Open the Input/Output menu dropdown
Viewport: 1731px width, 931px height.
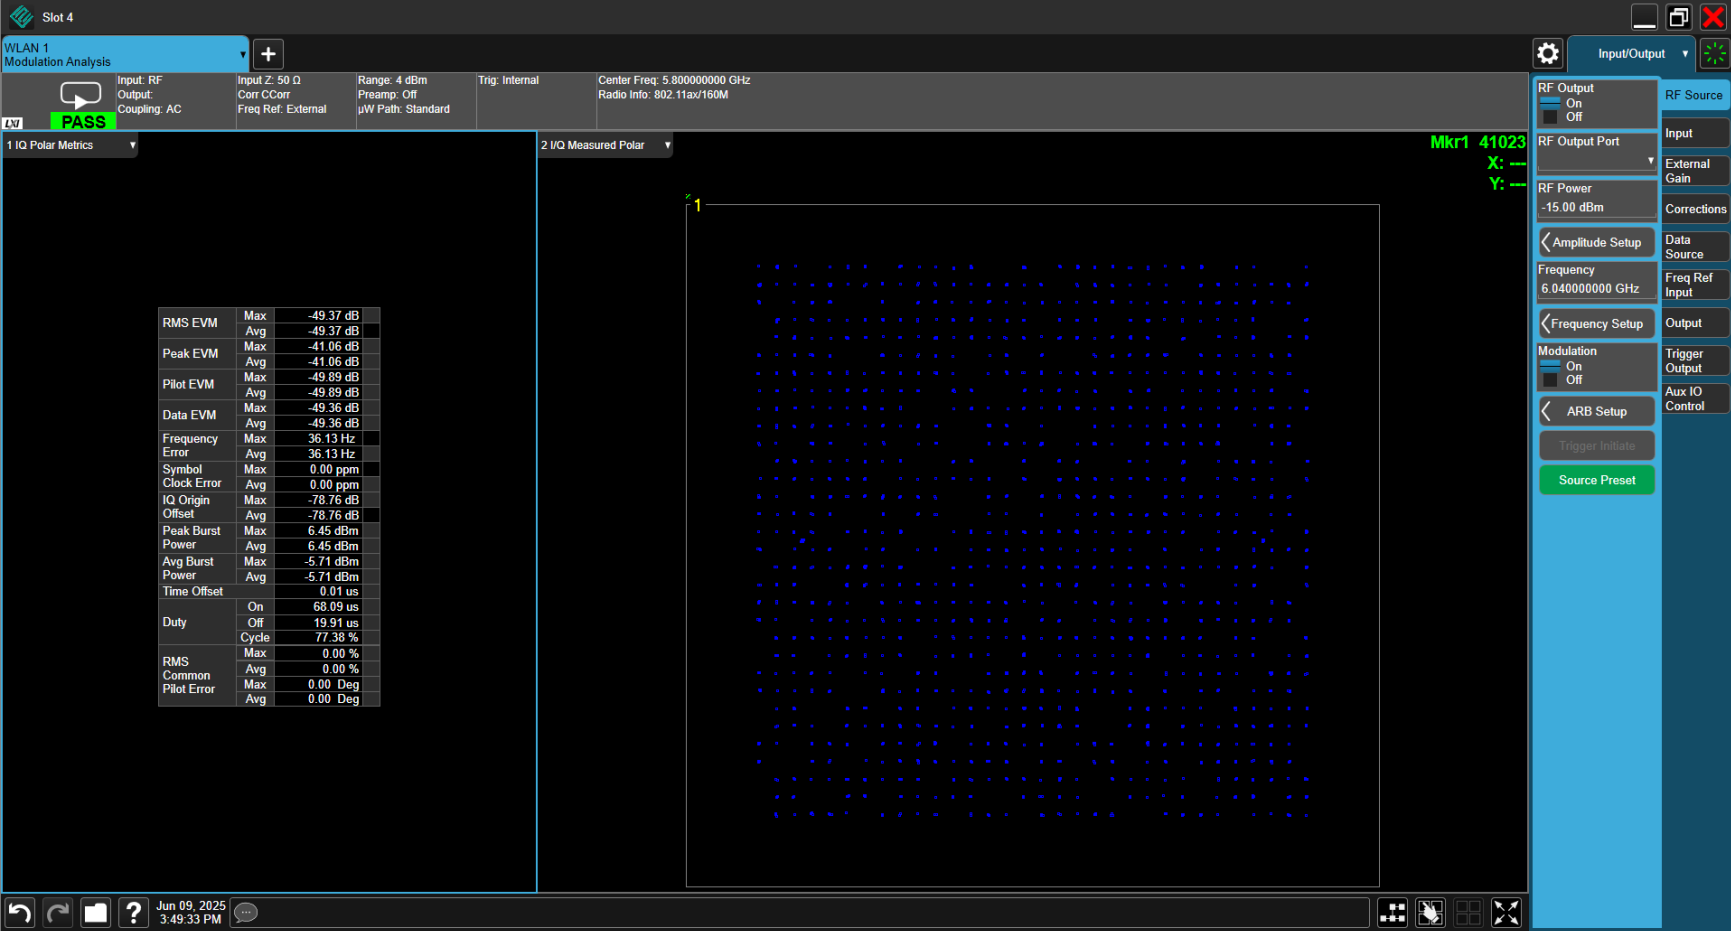click(1631, 54)
